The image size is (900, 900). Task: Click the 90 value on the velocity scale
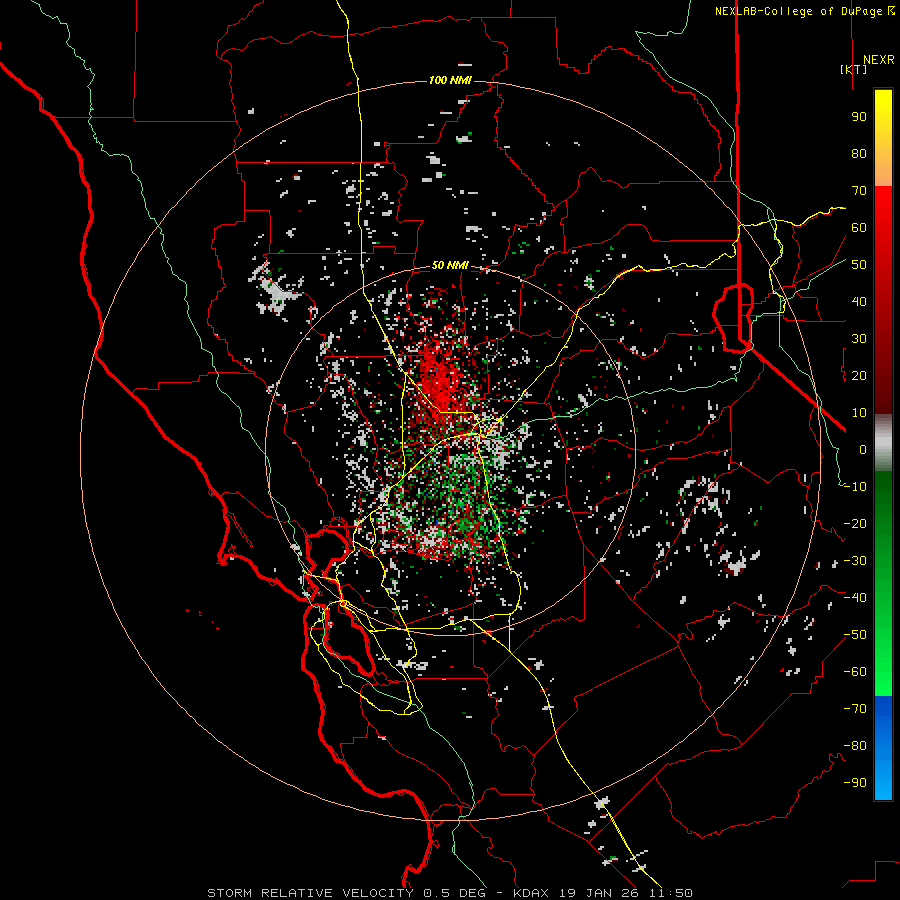859,117
